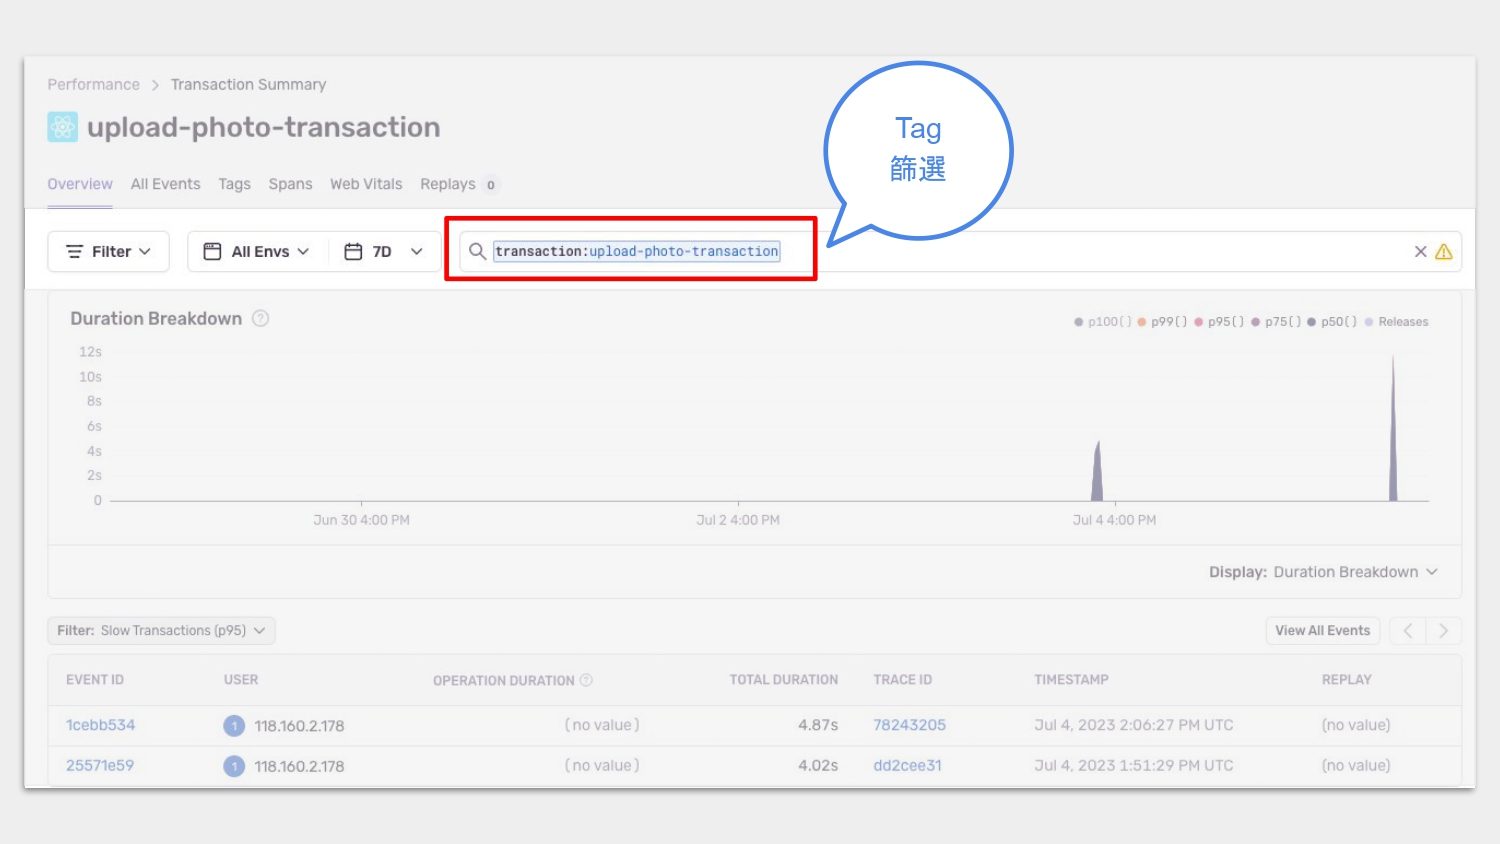This screenshot has height=844, width=1500.
Task: Open the Web Vitals tab
Action: tap(366, 184)
